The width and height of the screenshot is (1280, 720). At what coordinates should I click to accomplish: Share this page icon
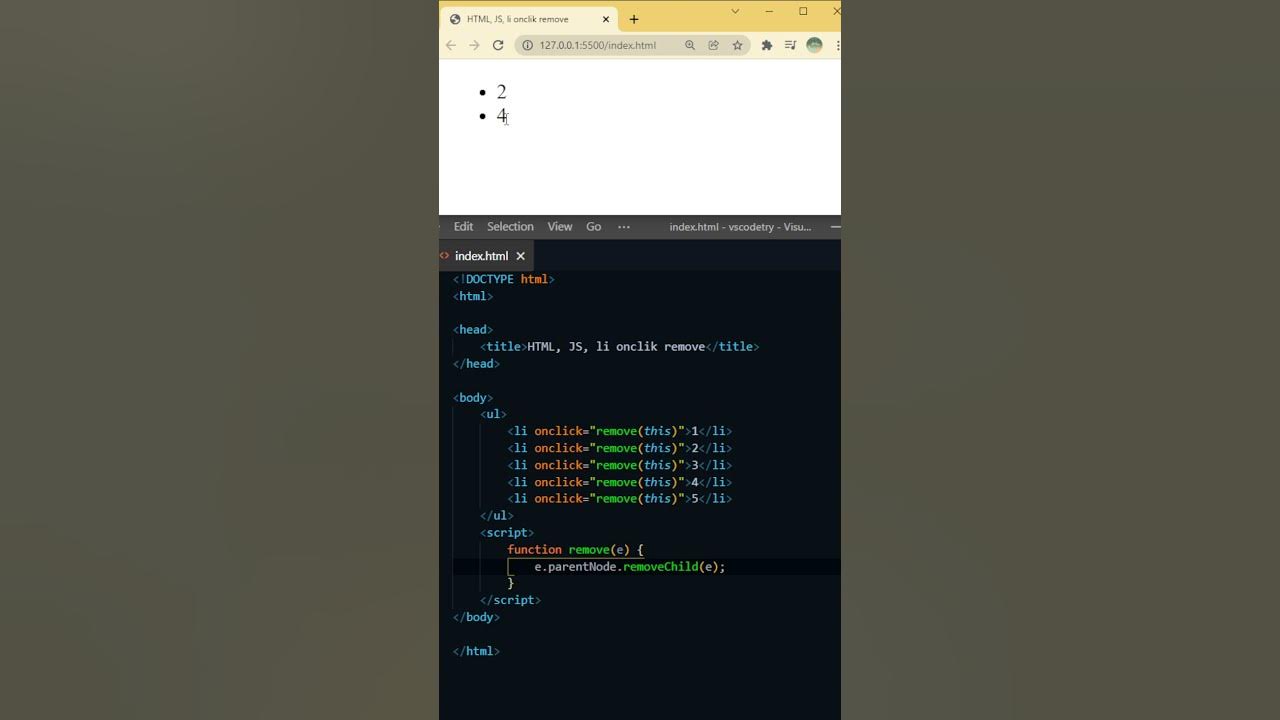[714, 45]
